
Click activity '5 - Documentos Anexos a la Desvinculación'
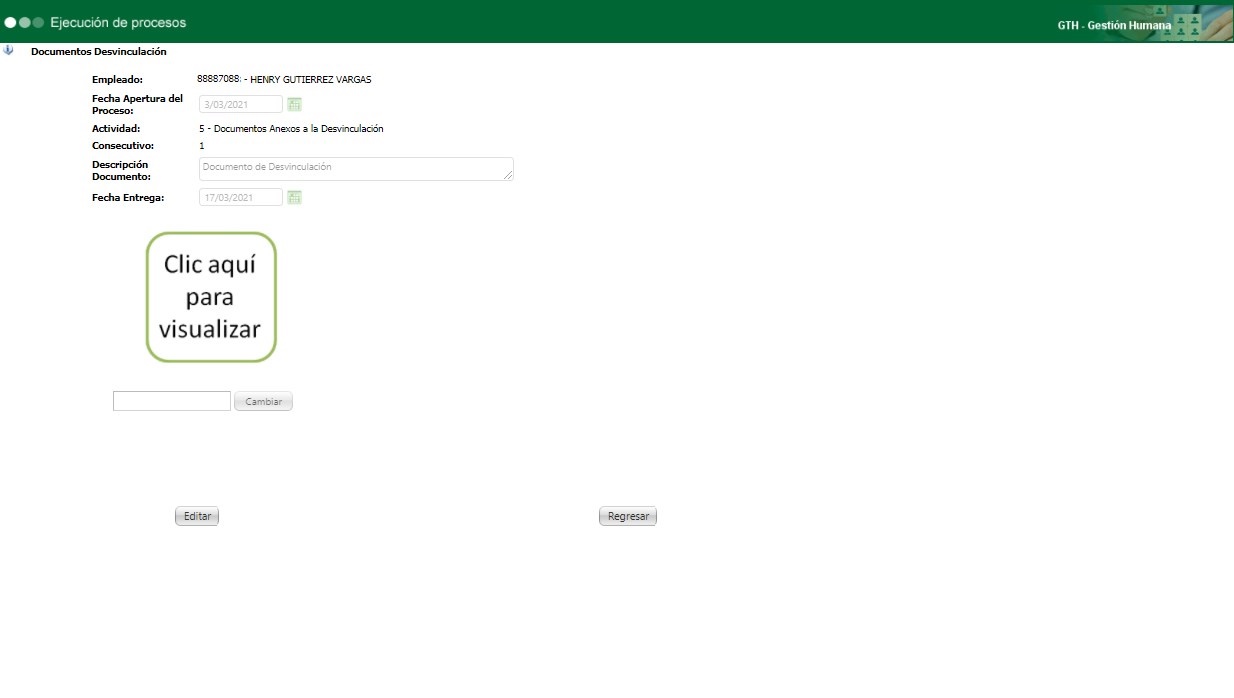pyautogui.click(x=291, y=128)
